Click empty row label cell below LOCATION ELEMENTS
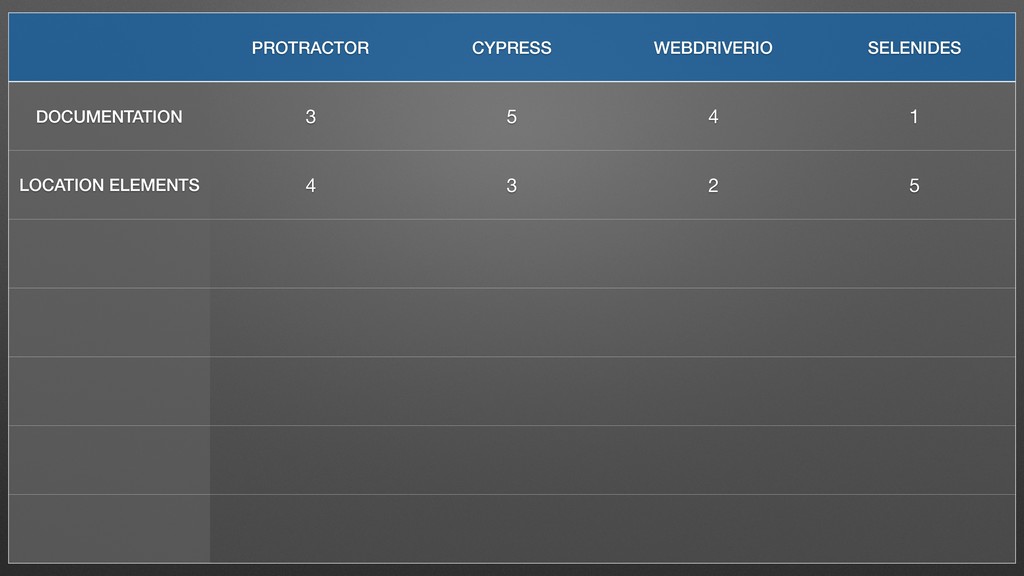 tap(109, 253)
